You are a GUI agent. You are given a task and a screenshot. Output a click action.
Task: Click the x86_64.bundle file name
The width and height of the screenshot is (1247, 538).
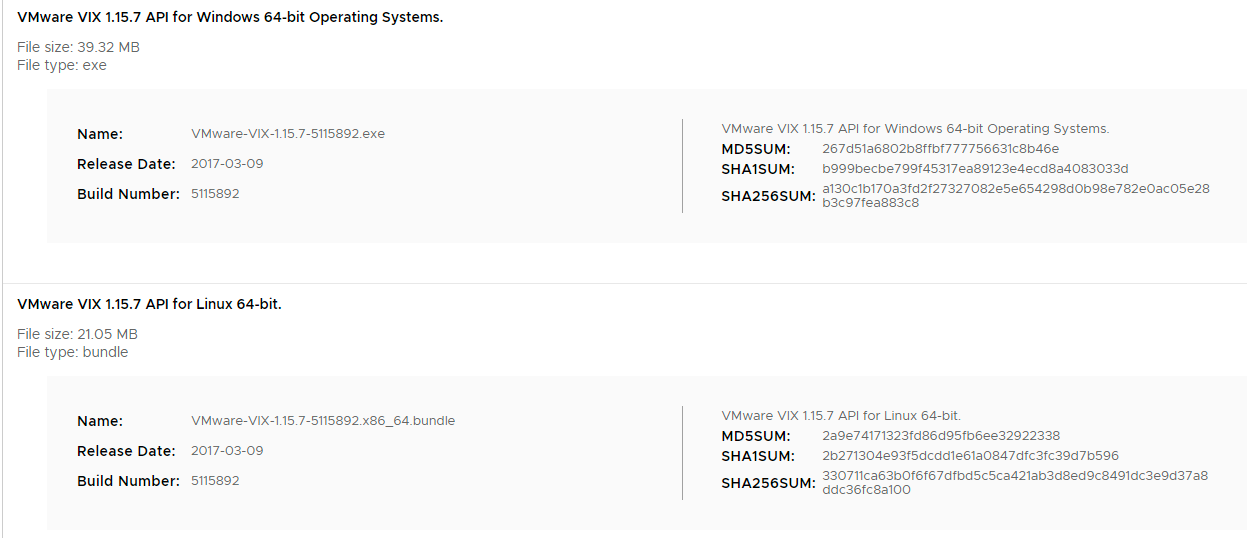click(323, 421)
